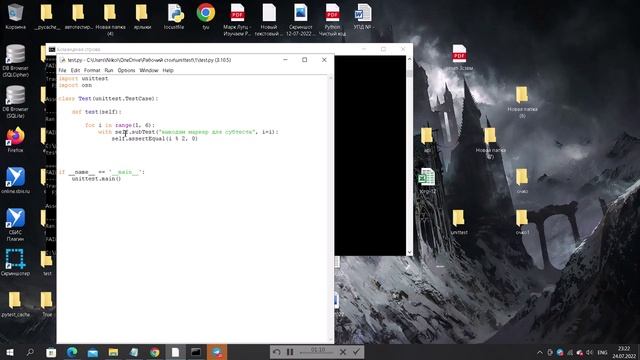Cancel recording with the X button
Screen dimensions: 640x360
343,352
